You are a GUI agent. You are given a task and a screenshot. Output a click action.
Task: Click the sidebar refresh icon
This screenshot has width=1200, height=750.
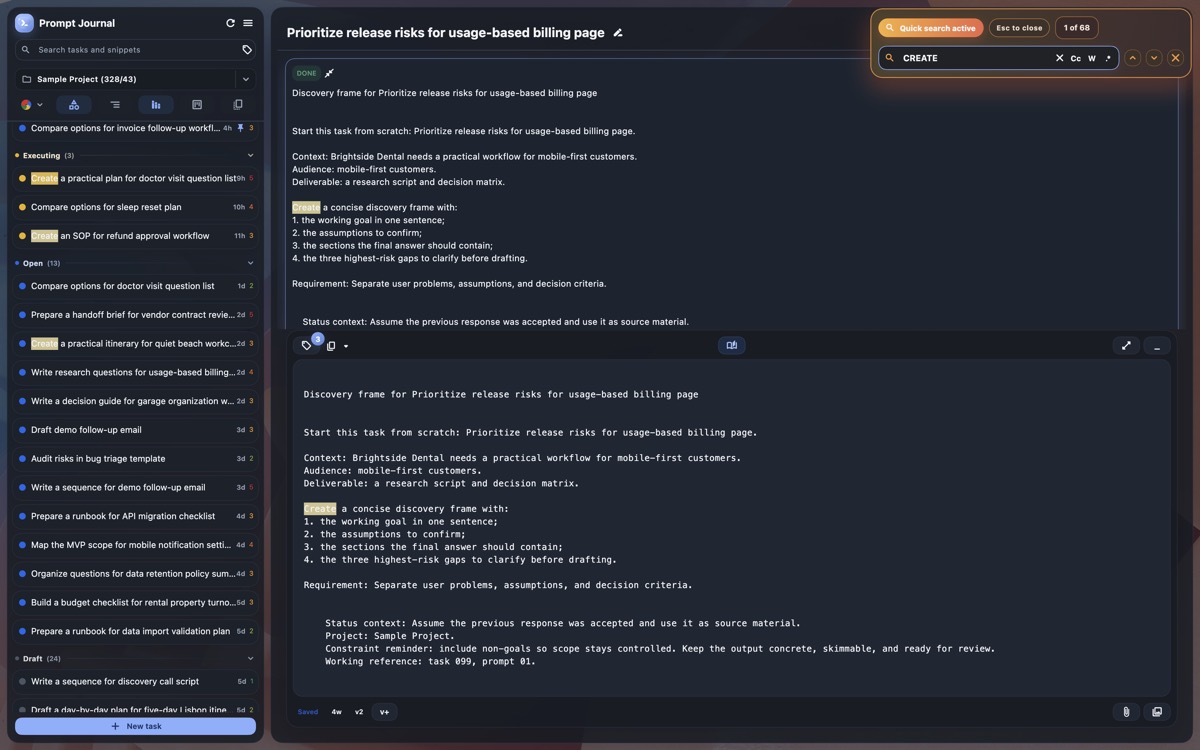[230, 23]
